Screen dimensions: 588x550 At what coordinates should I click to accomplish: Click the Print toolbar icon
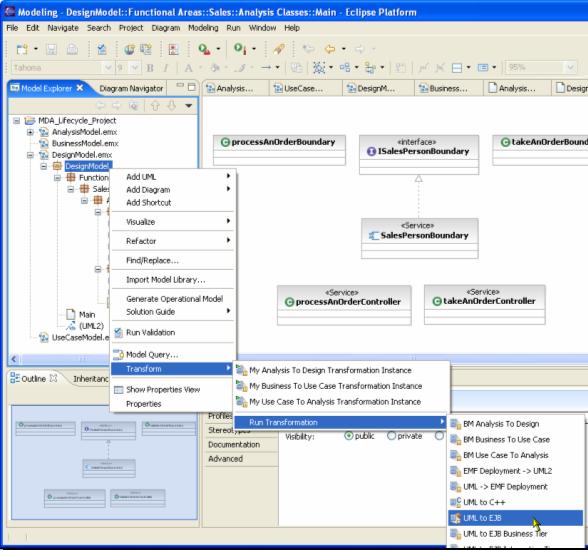pos(72,49)
